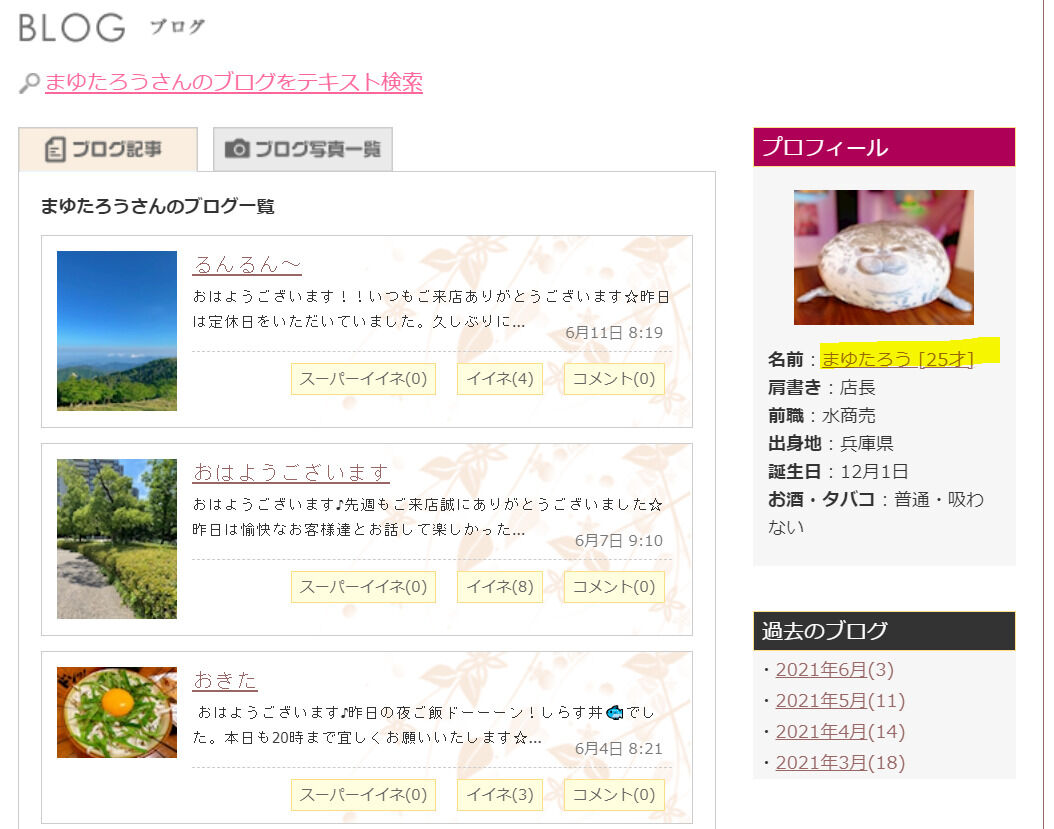Give イイネ(3) to the おきた post
1054x829 pixels.
point(499,795)
